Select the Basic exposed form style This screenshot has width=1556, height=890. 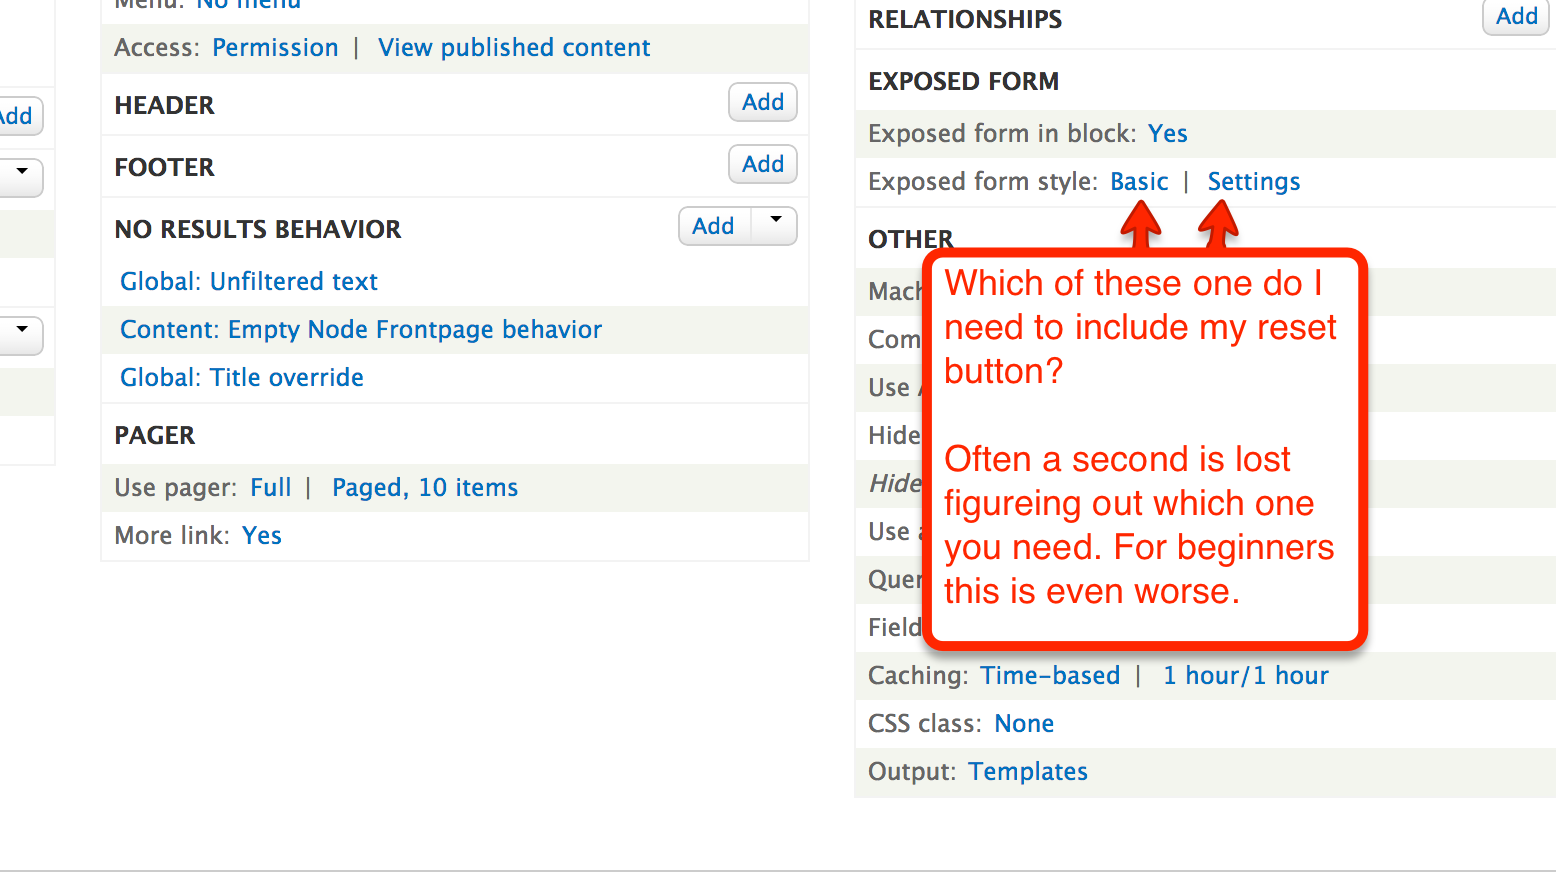(1139, 182)
